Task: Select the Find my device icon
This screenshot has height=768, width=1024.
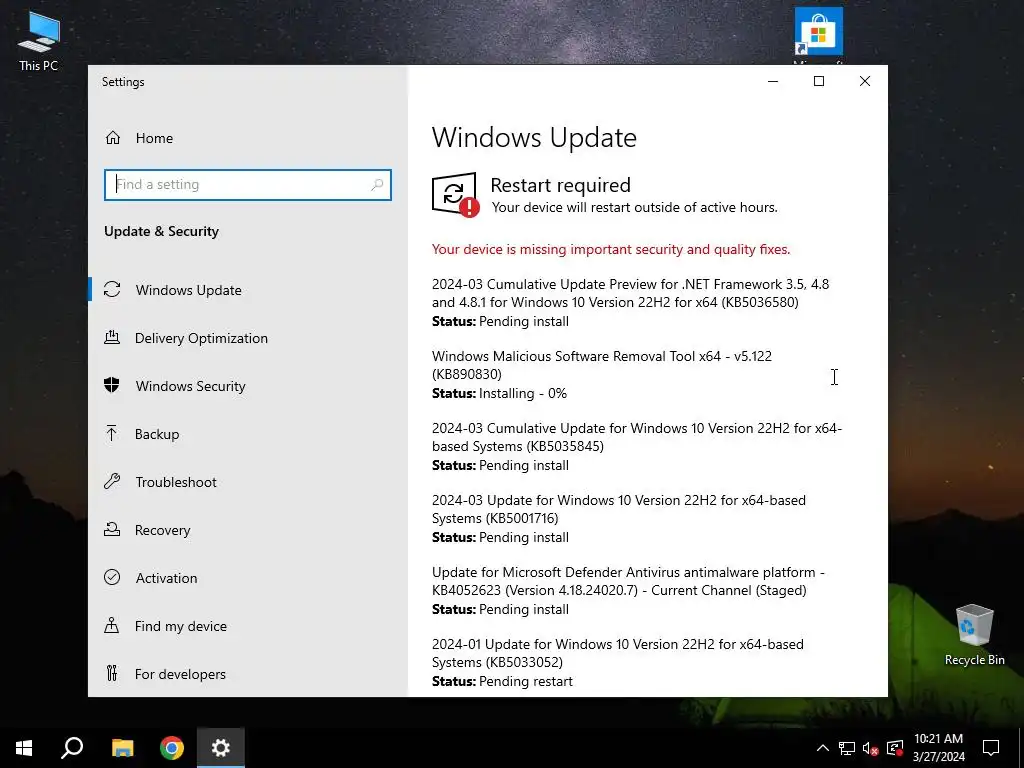Action: [x=112, y=626]
